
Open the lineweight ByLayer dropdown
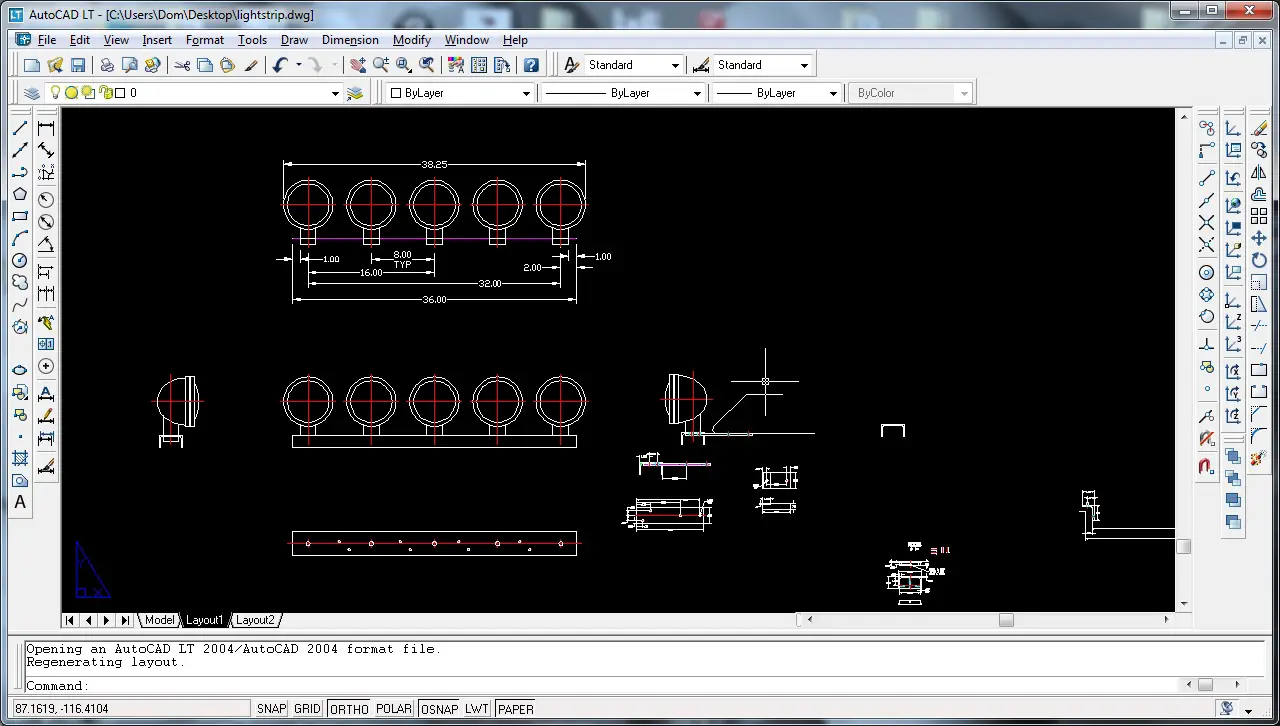click(x=832, y=93)
